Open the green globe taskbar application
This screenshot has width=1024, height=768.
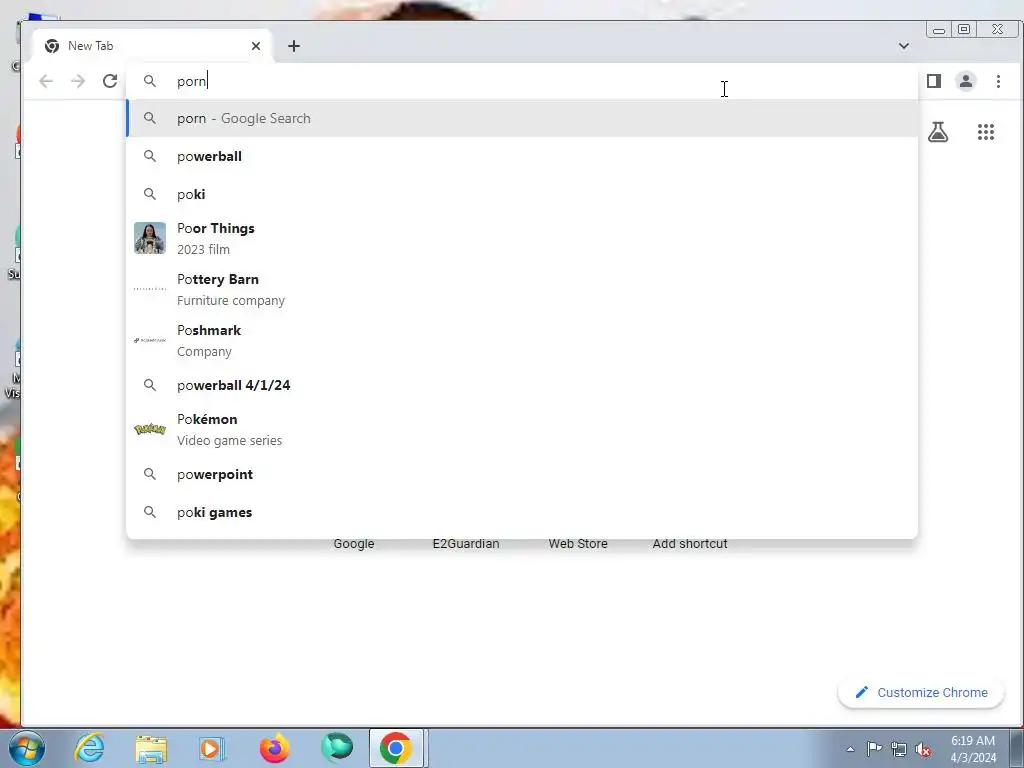337,748
